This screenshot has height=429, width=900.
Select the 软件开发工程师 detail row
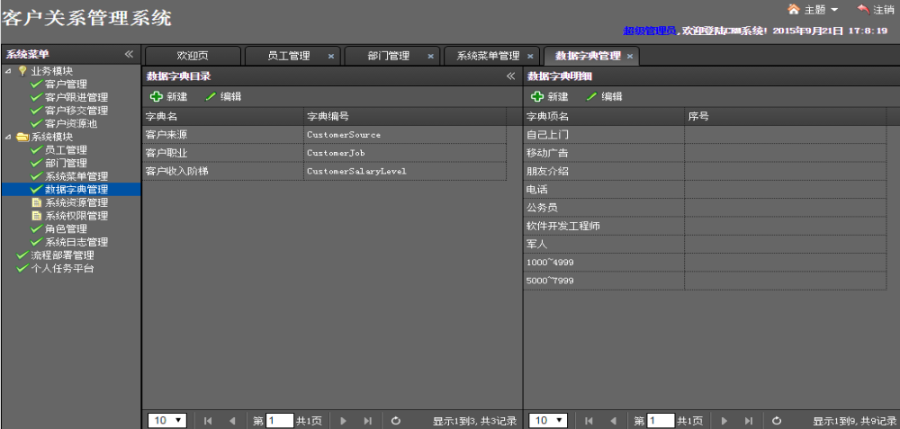(705, 226)
